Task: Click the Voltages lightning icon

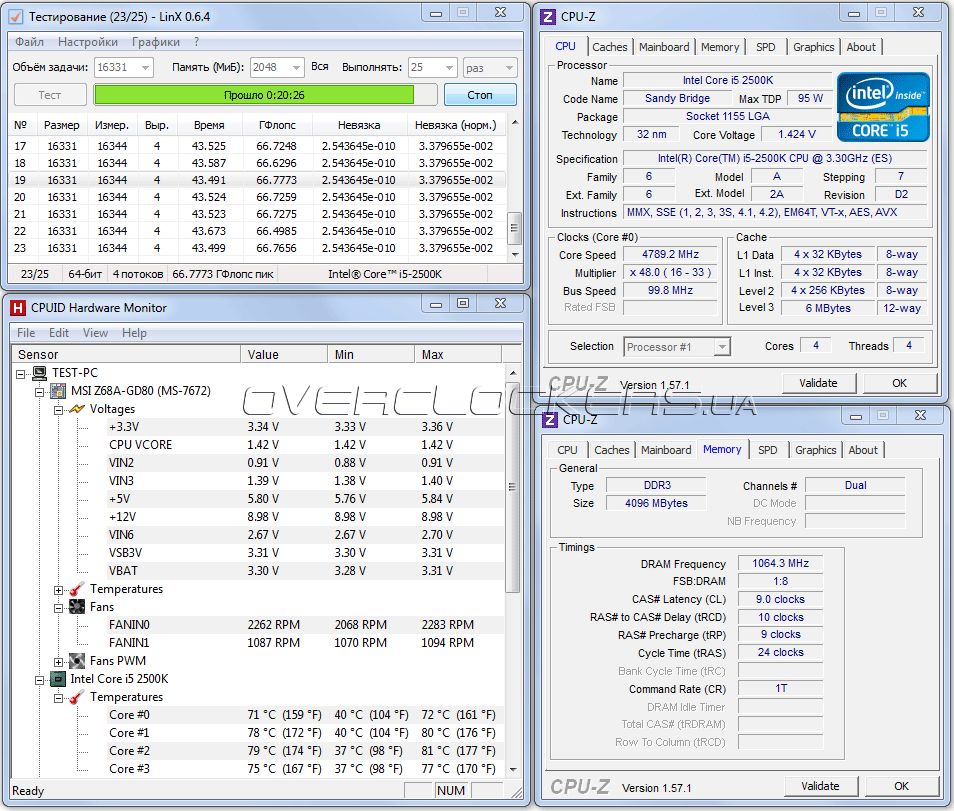Action: 77,409
